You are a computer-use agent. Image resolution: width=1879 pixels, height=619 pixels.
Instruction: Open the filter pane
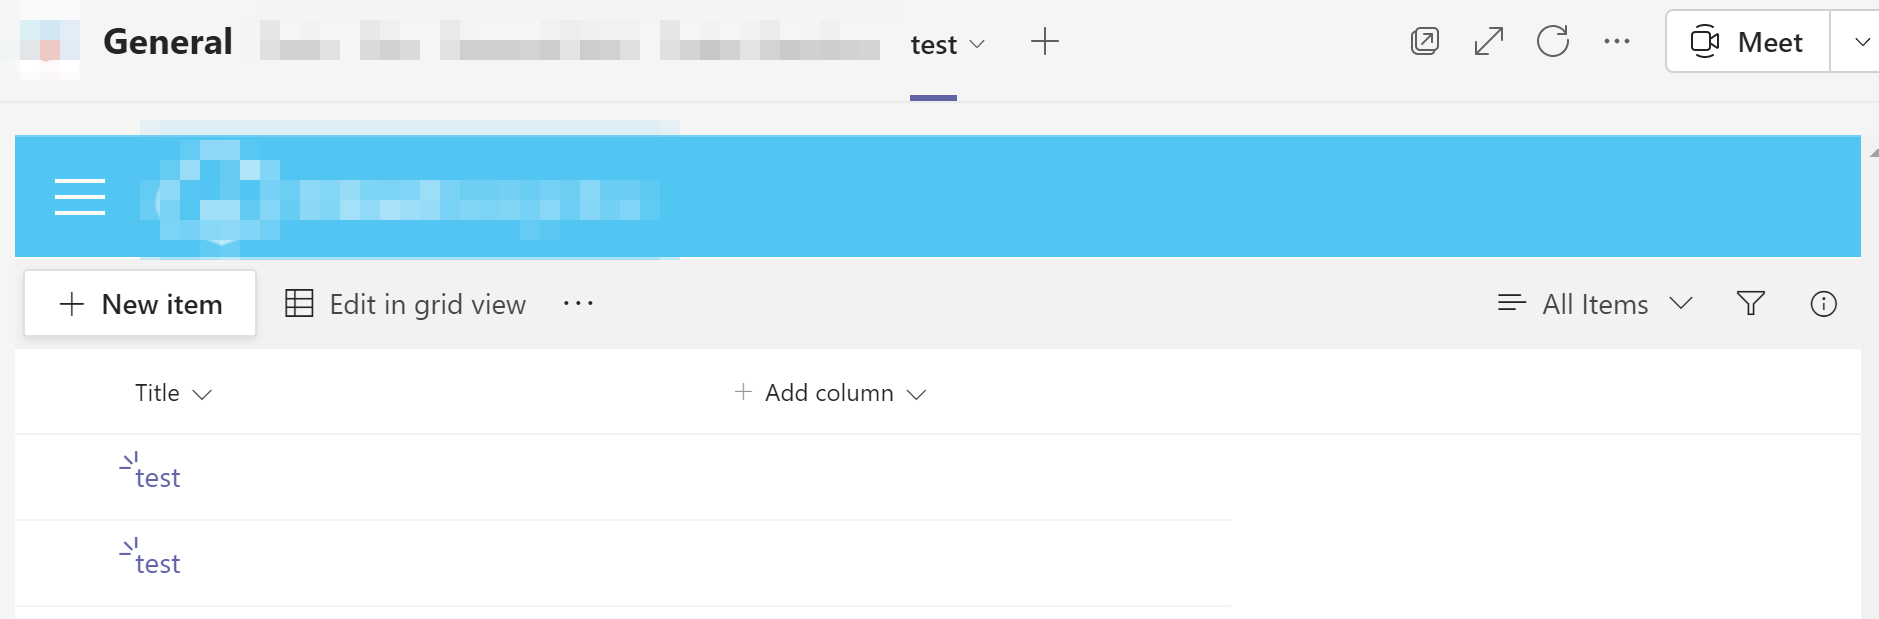tap(1750, 303)
